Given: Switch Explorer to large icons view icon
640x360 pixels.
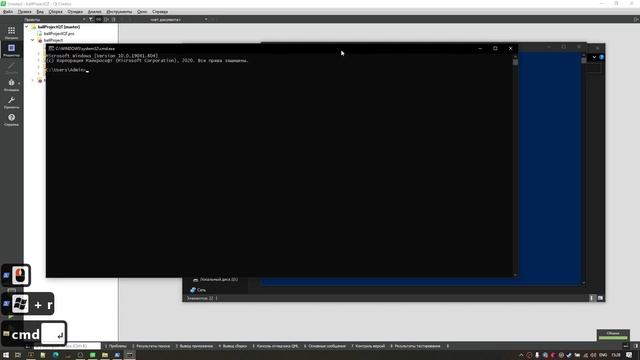Looking at the screenshot, I should tap(600, 298).
